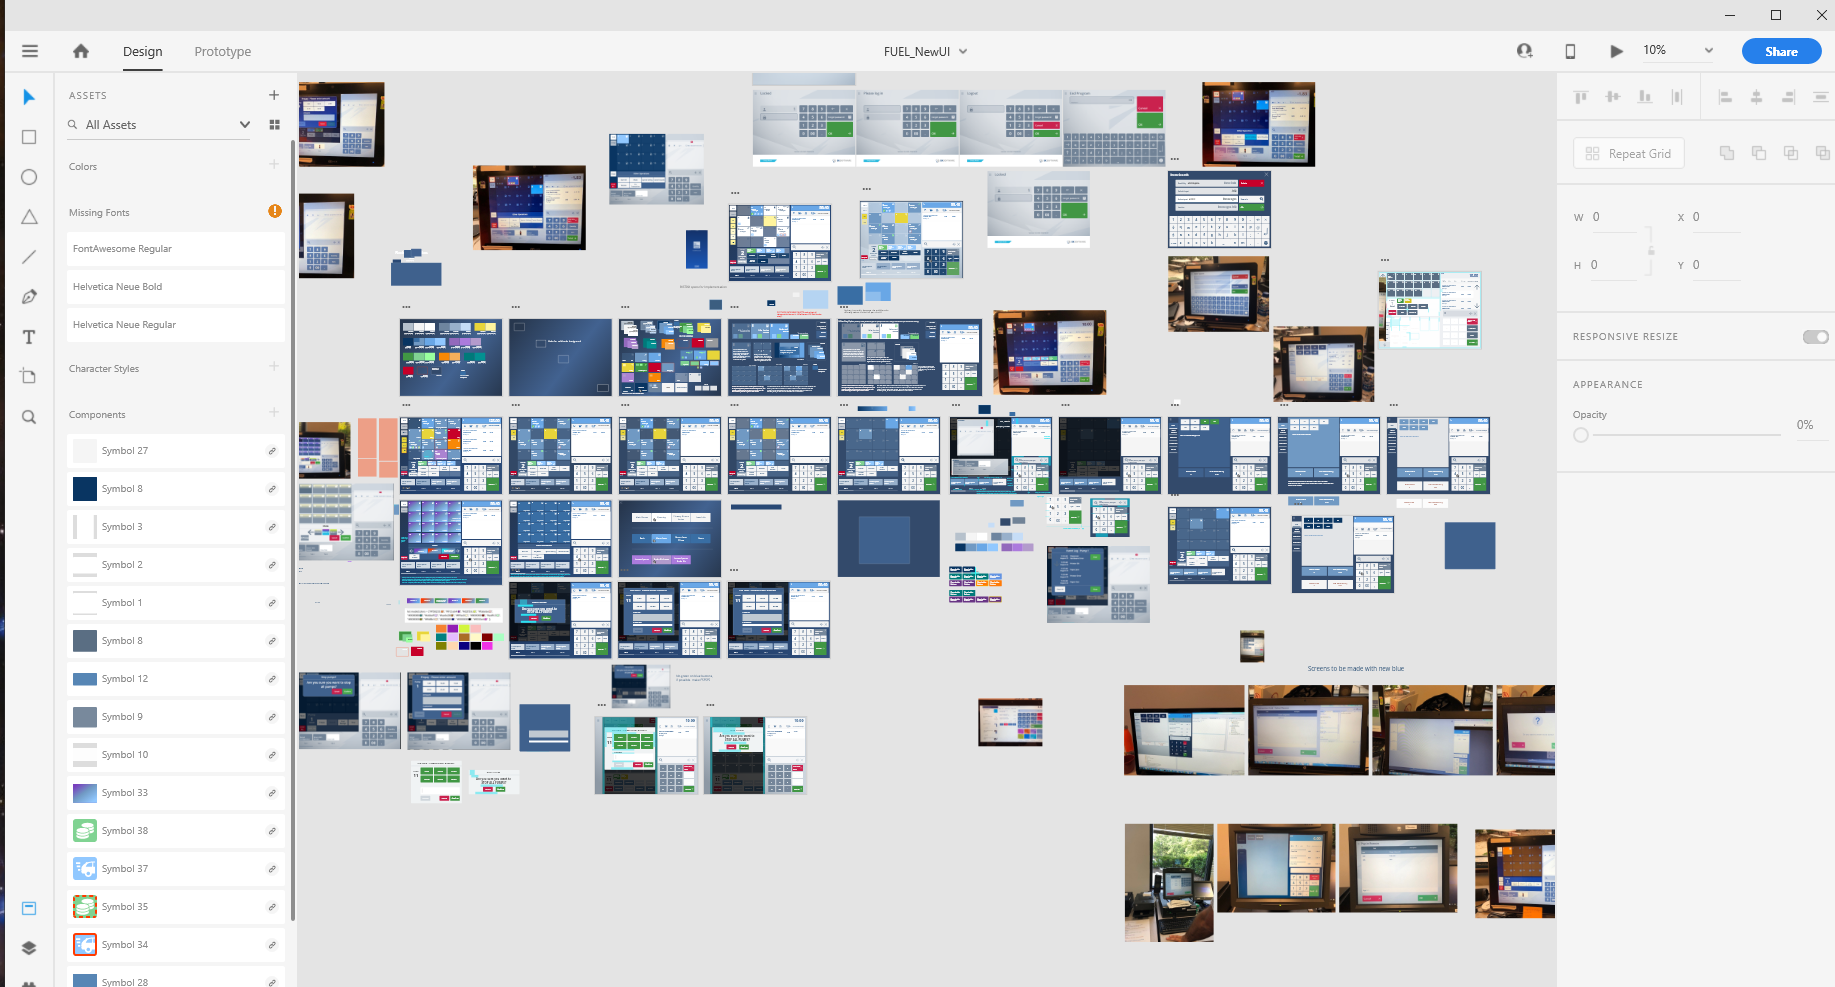
Task: Select the Polygon triangle tool
Action: pos(29,217)
